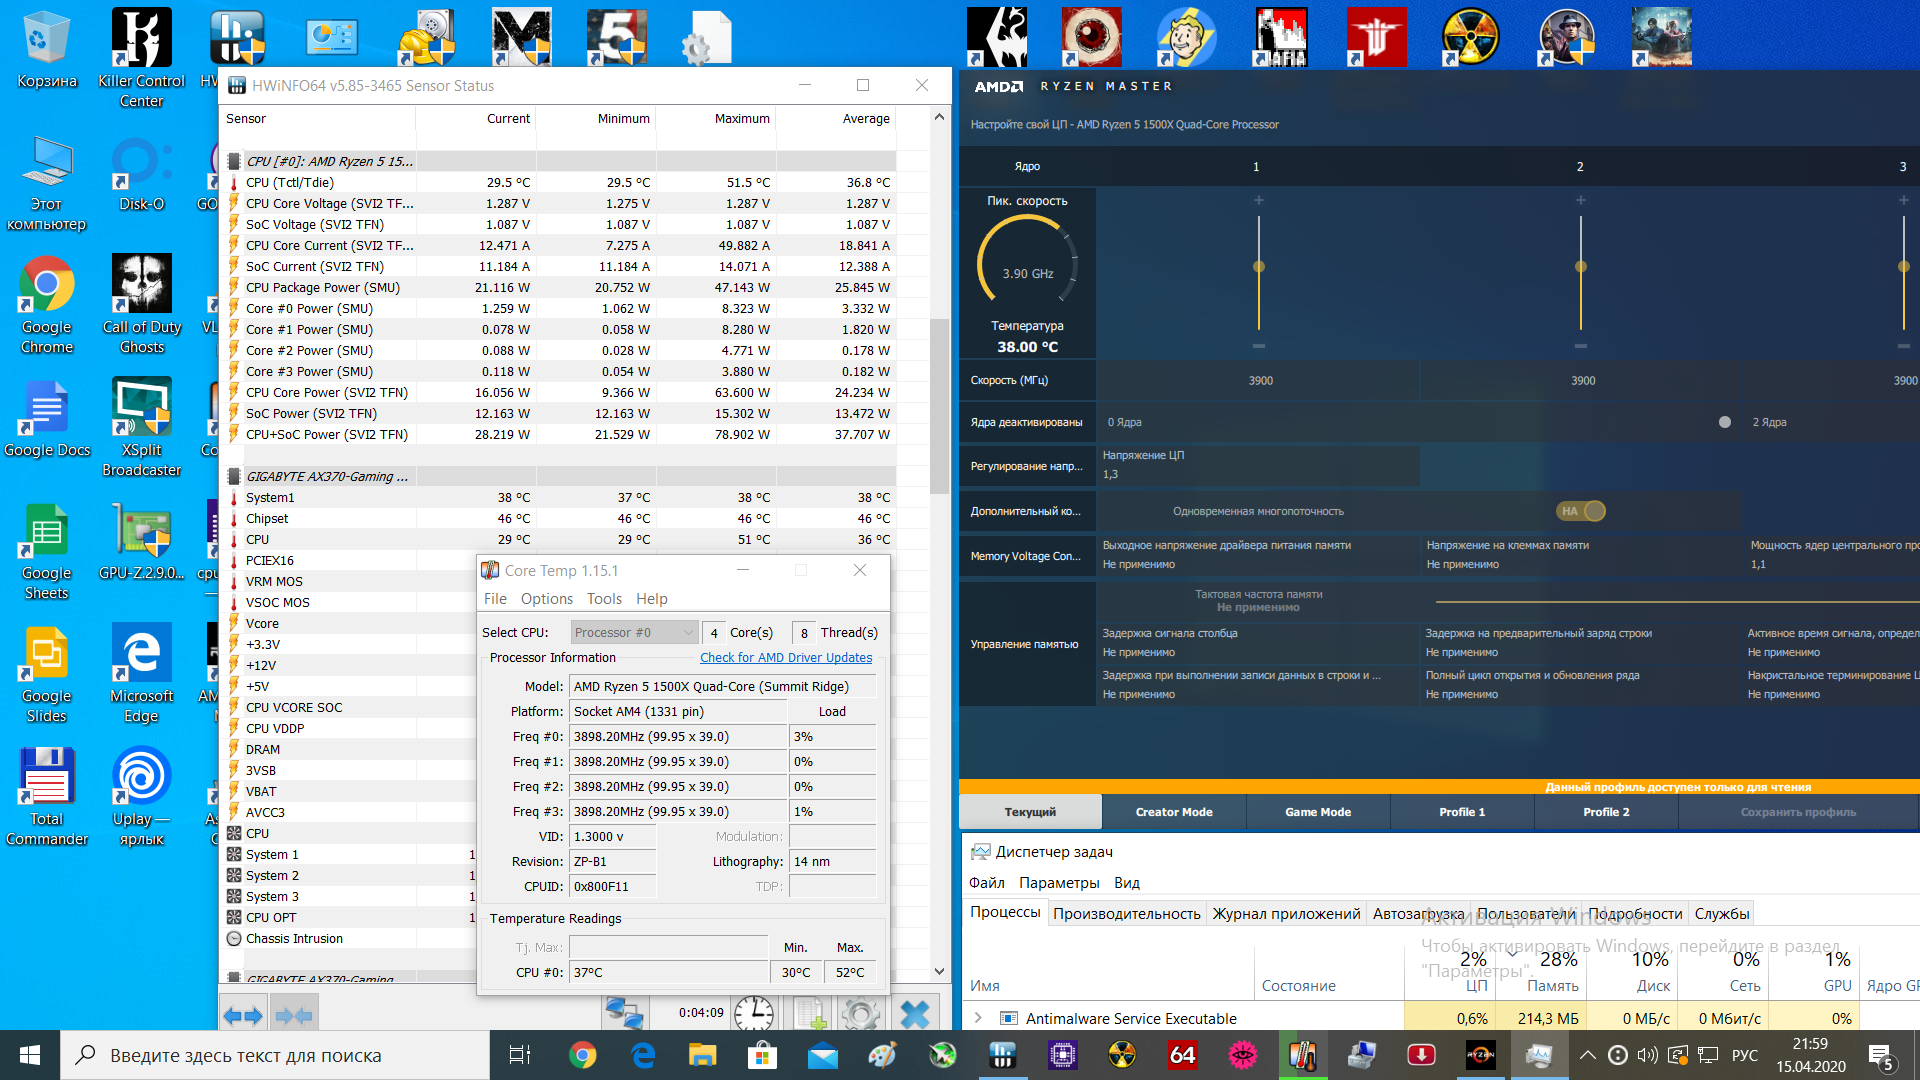Open Processor #0 dropdown in Core Temp
The width and height of the screenshot is (1920, 1080).
pyautogui.click(x=634, y=632)
